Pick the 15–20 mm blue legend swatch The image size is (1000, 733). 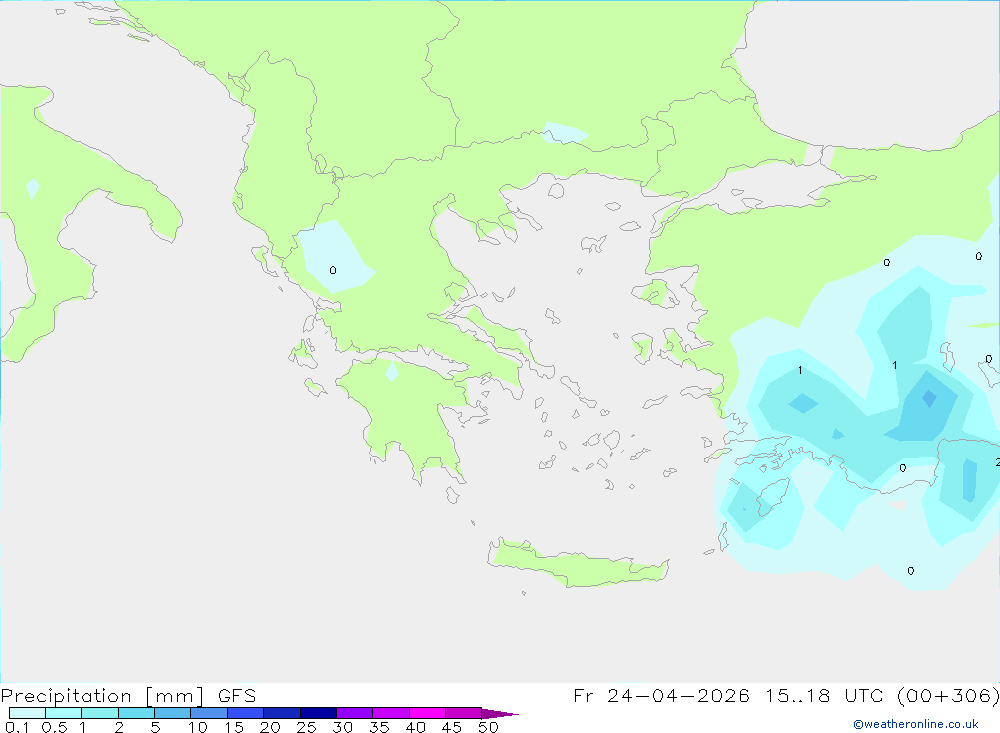click(246, 713)
